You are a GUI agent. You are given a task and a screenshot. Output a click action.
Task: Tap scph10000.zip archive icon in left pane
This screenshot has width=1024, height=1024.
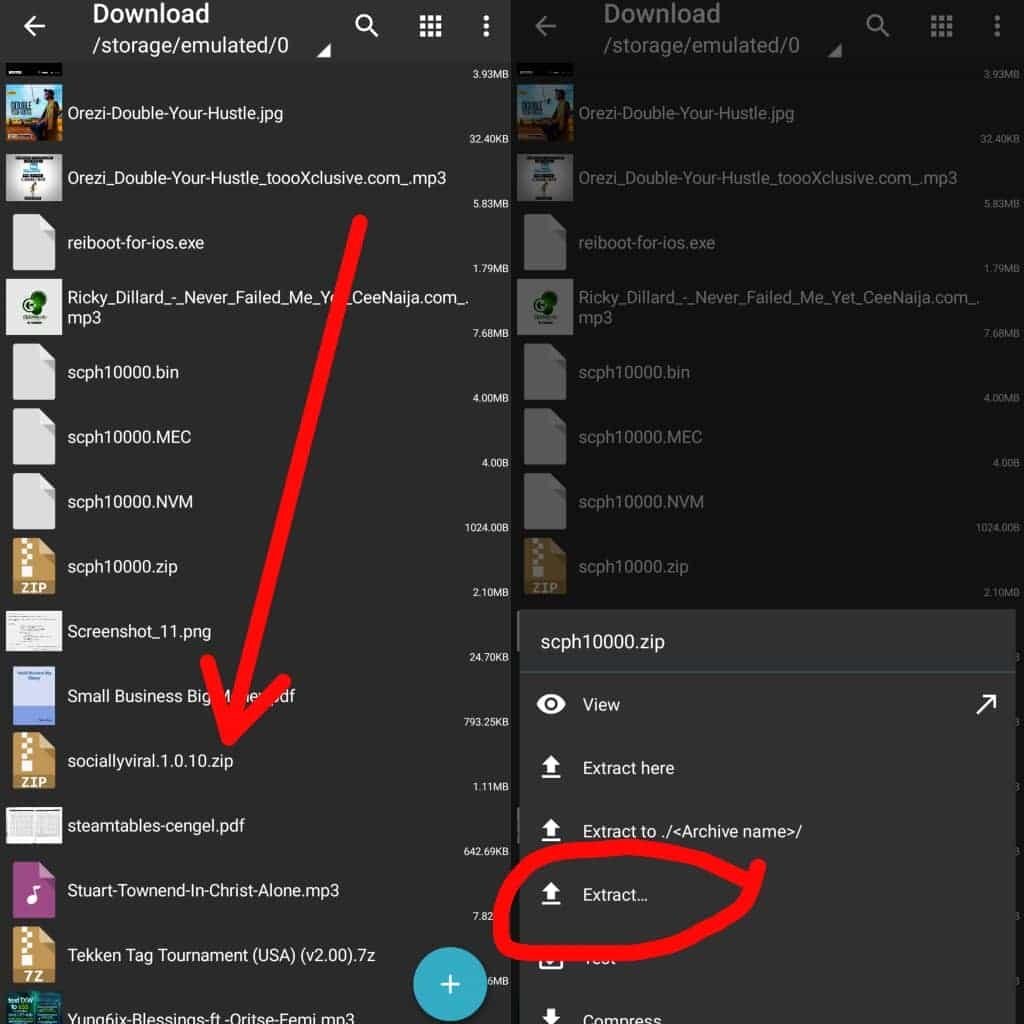34,566
